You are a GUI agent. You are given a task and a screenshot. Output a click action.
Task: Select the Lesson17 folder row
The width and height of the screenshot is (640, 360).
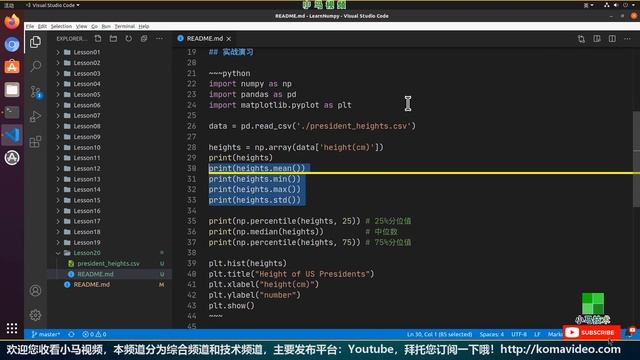coord(109,221)
